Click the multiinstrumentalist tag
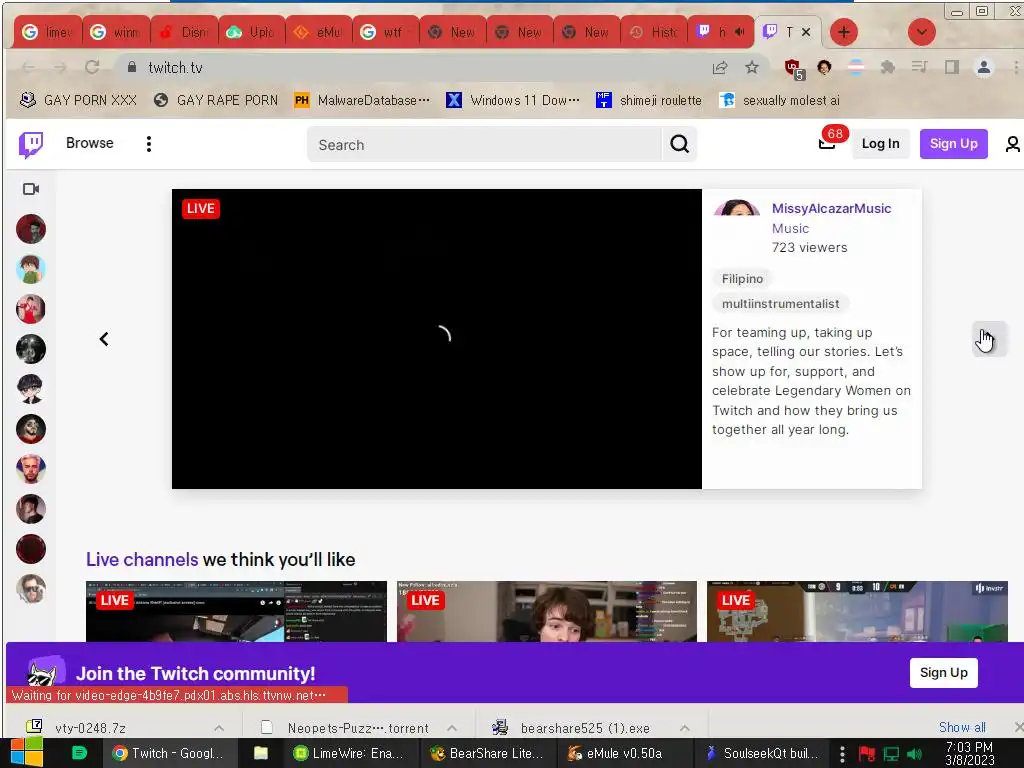 (780, 304)
